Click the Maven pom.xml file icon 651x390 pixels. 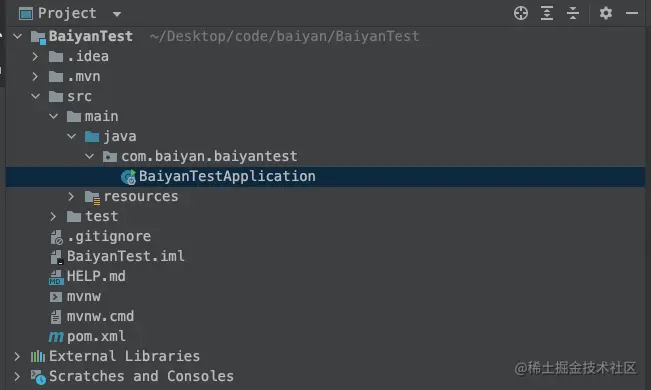point(56,336)
